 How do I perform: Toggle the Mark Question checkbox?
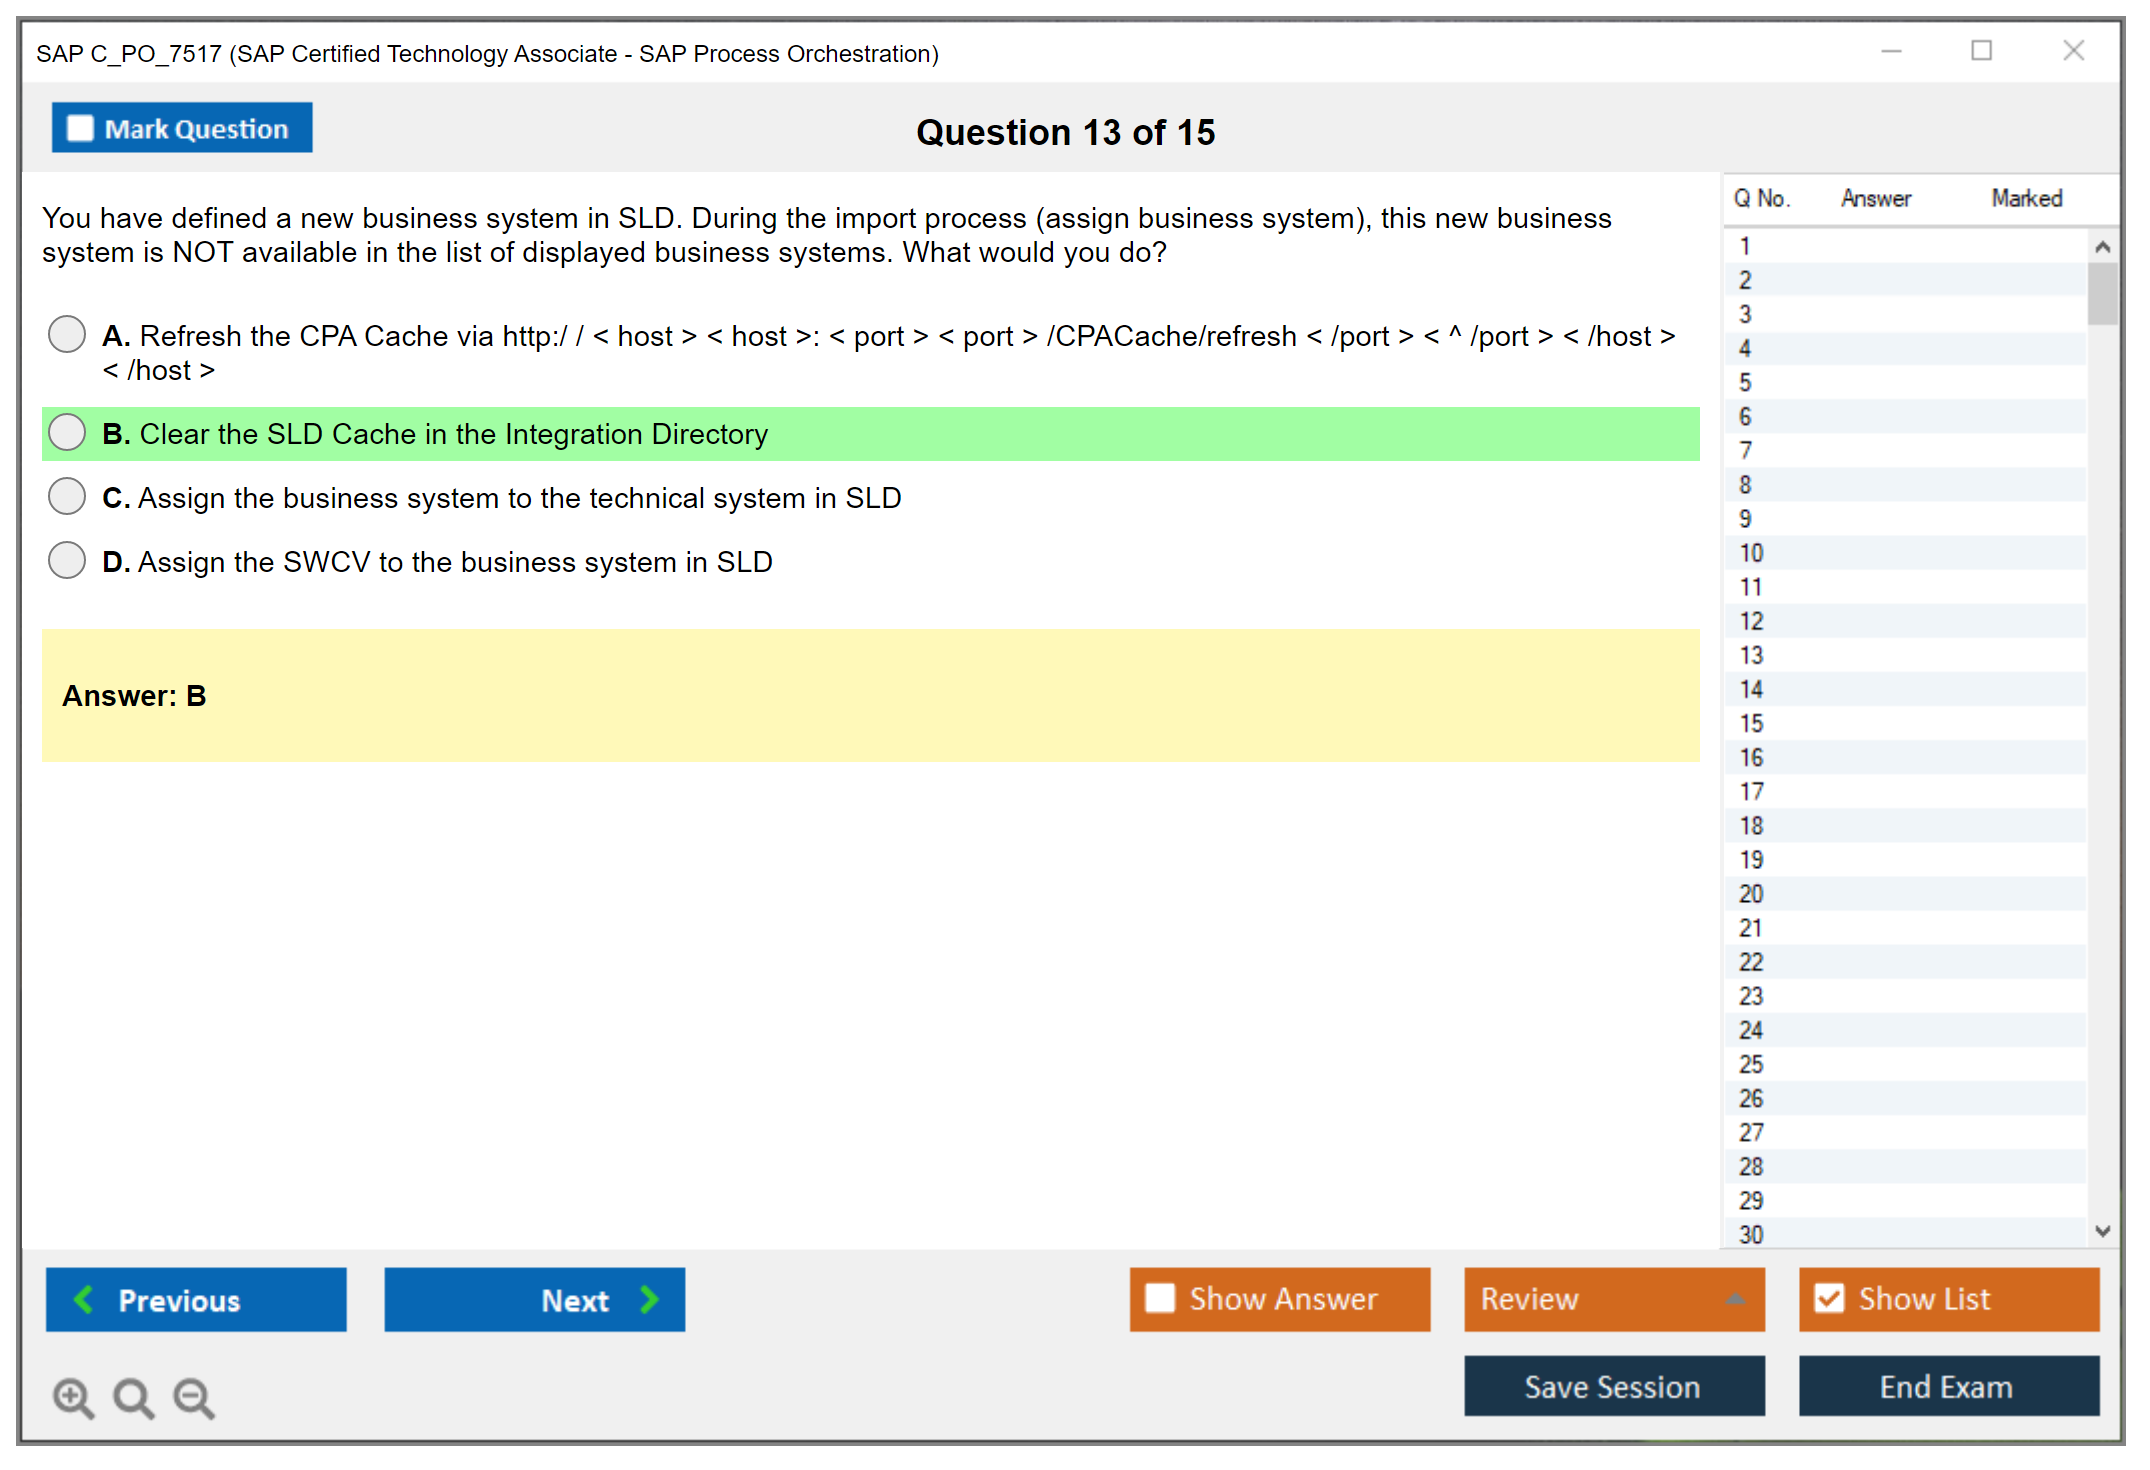80,128
